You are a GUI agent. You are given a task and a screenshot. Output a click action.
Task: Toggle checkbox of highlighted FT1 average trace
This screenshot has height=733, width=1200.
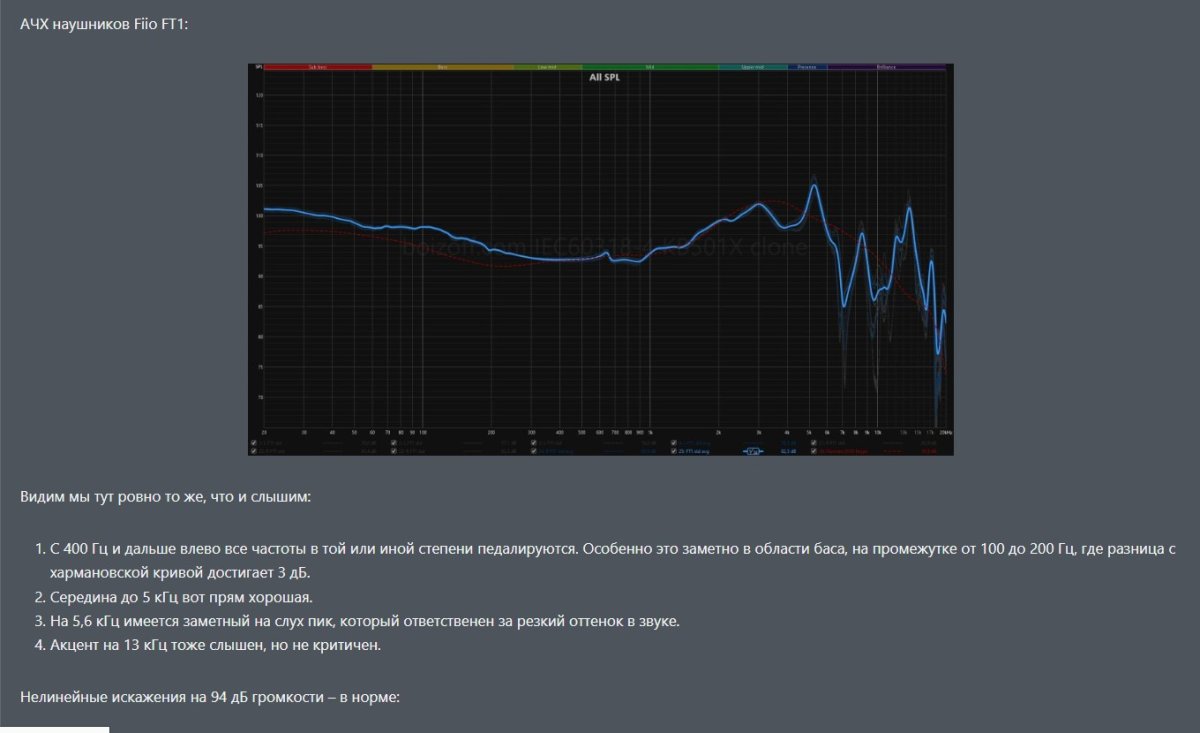pos(674,450)
